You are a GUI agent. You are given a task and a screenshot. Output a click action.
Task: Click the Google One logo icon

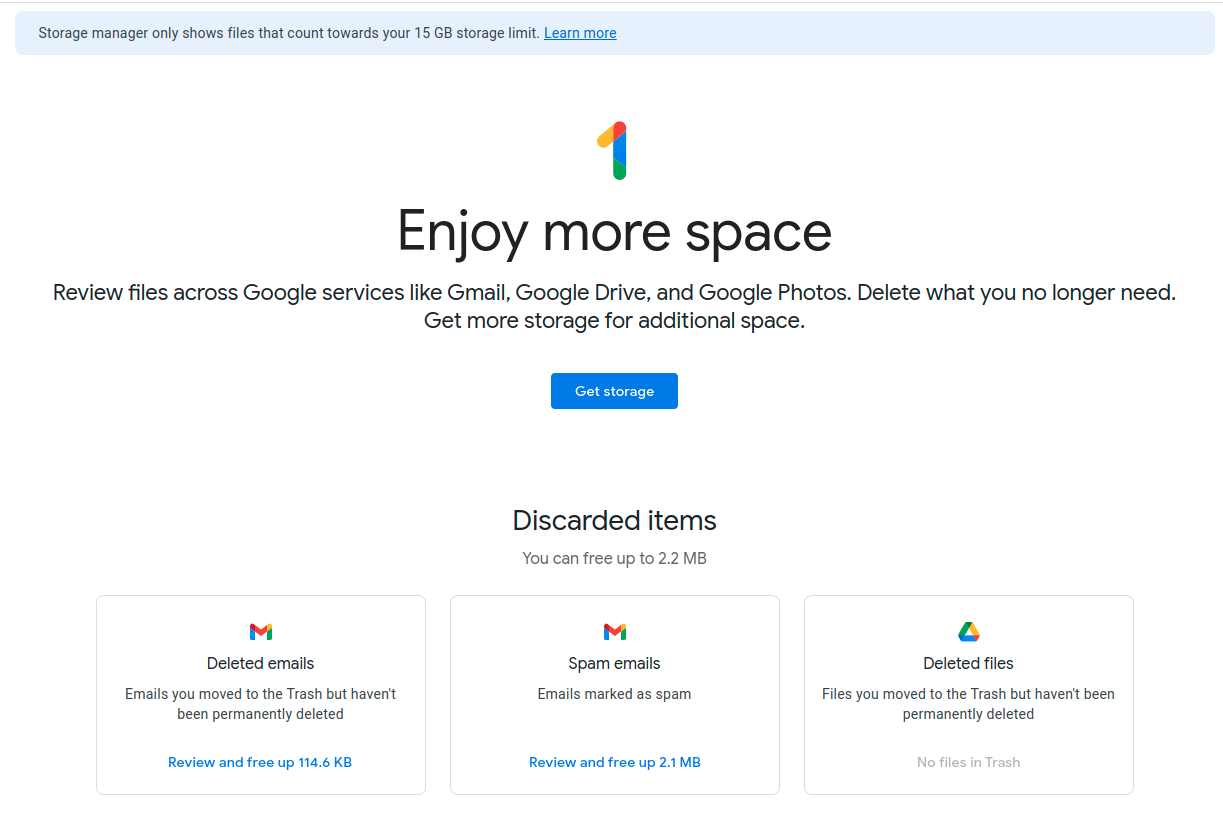coord(613,151)
